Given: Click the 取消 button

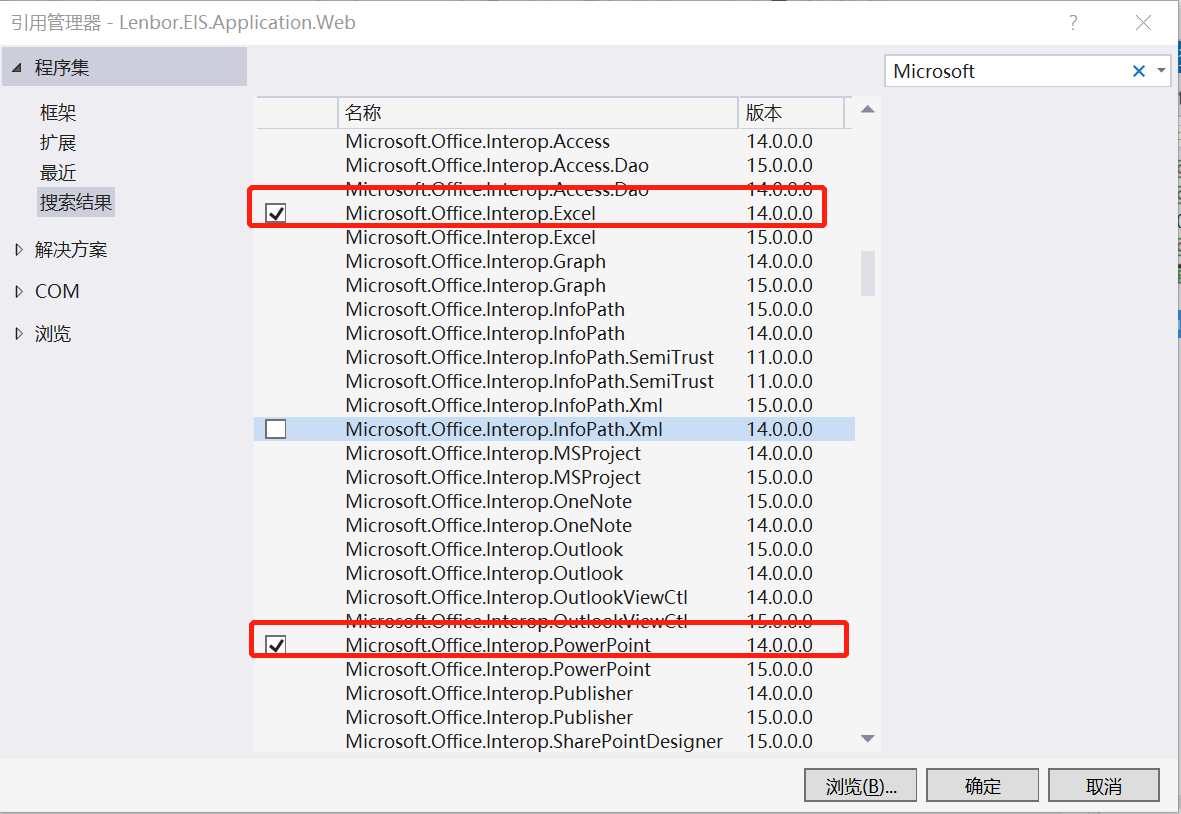Looking at the screenshot, I should 1103,786.
